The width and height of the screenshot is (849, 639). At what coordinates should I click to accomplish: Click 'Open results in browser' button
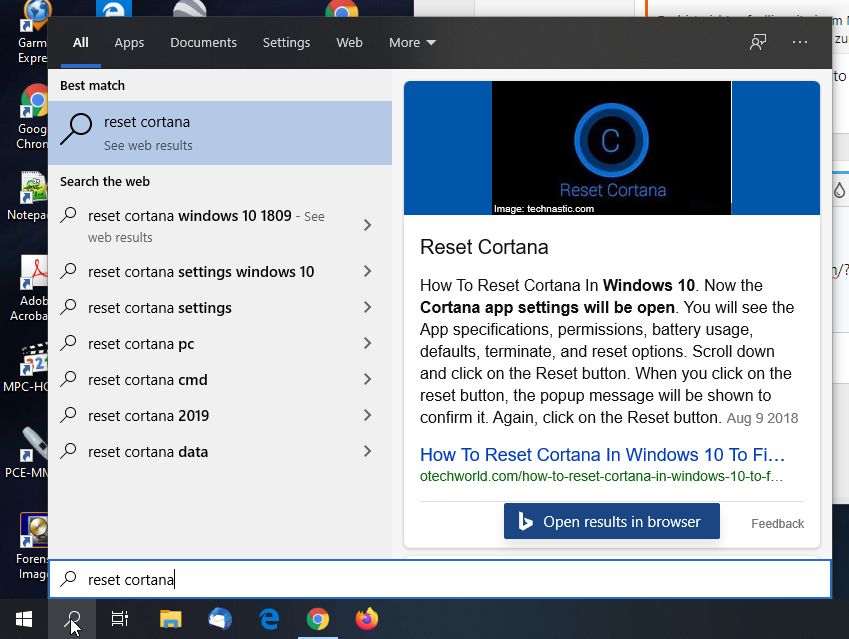611,521
